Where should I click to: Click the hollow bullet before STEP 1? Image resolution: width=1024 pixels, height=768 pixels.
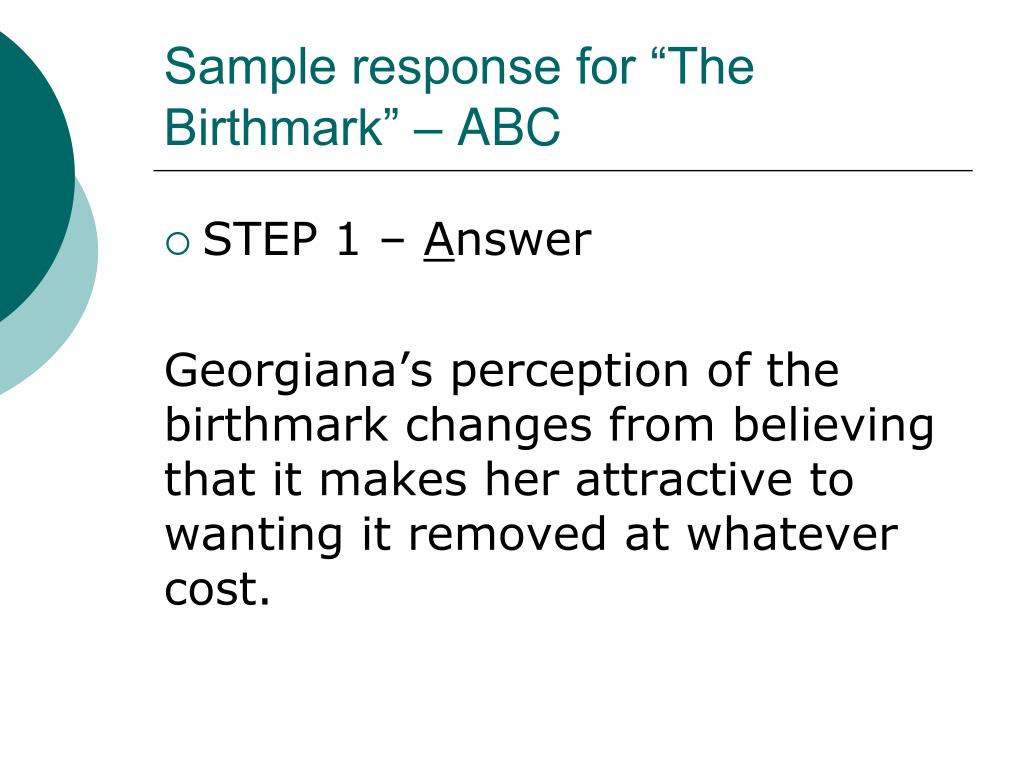[178, 244]
